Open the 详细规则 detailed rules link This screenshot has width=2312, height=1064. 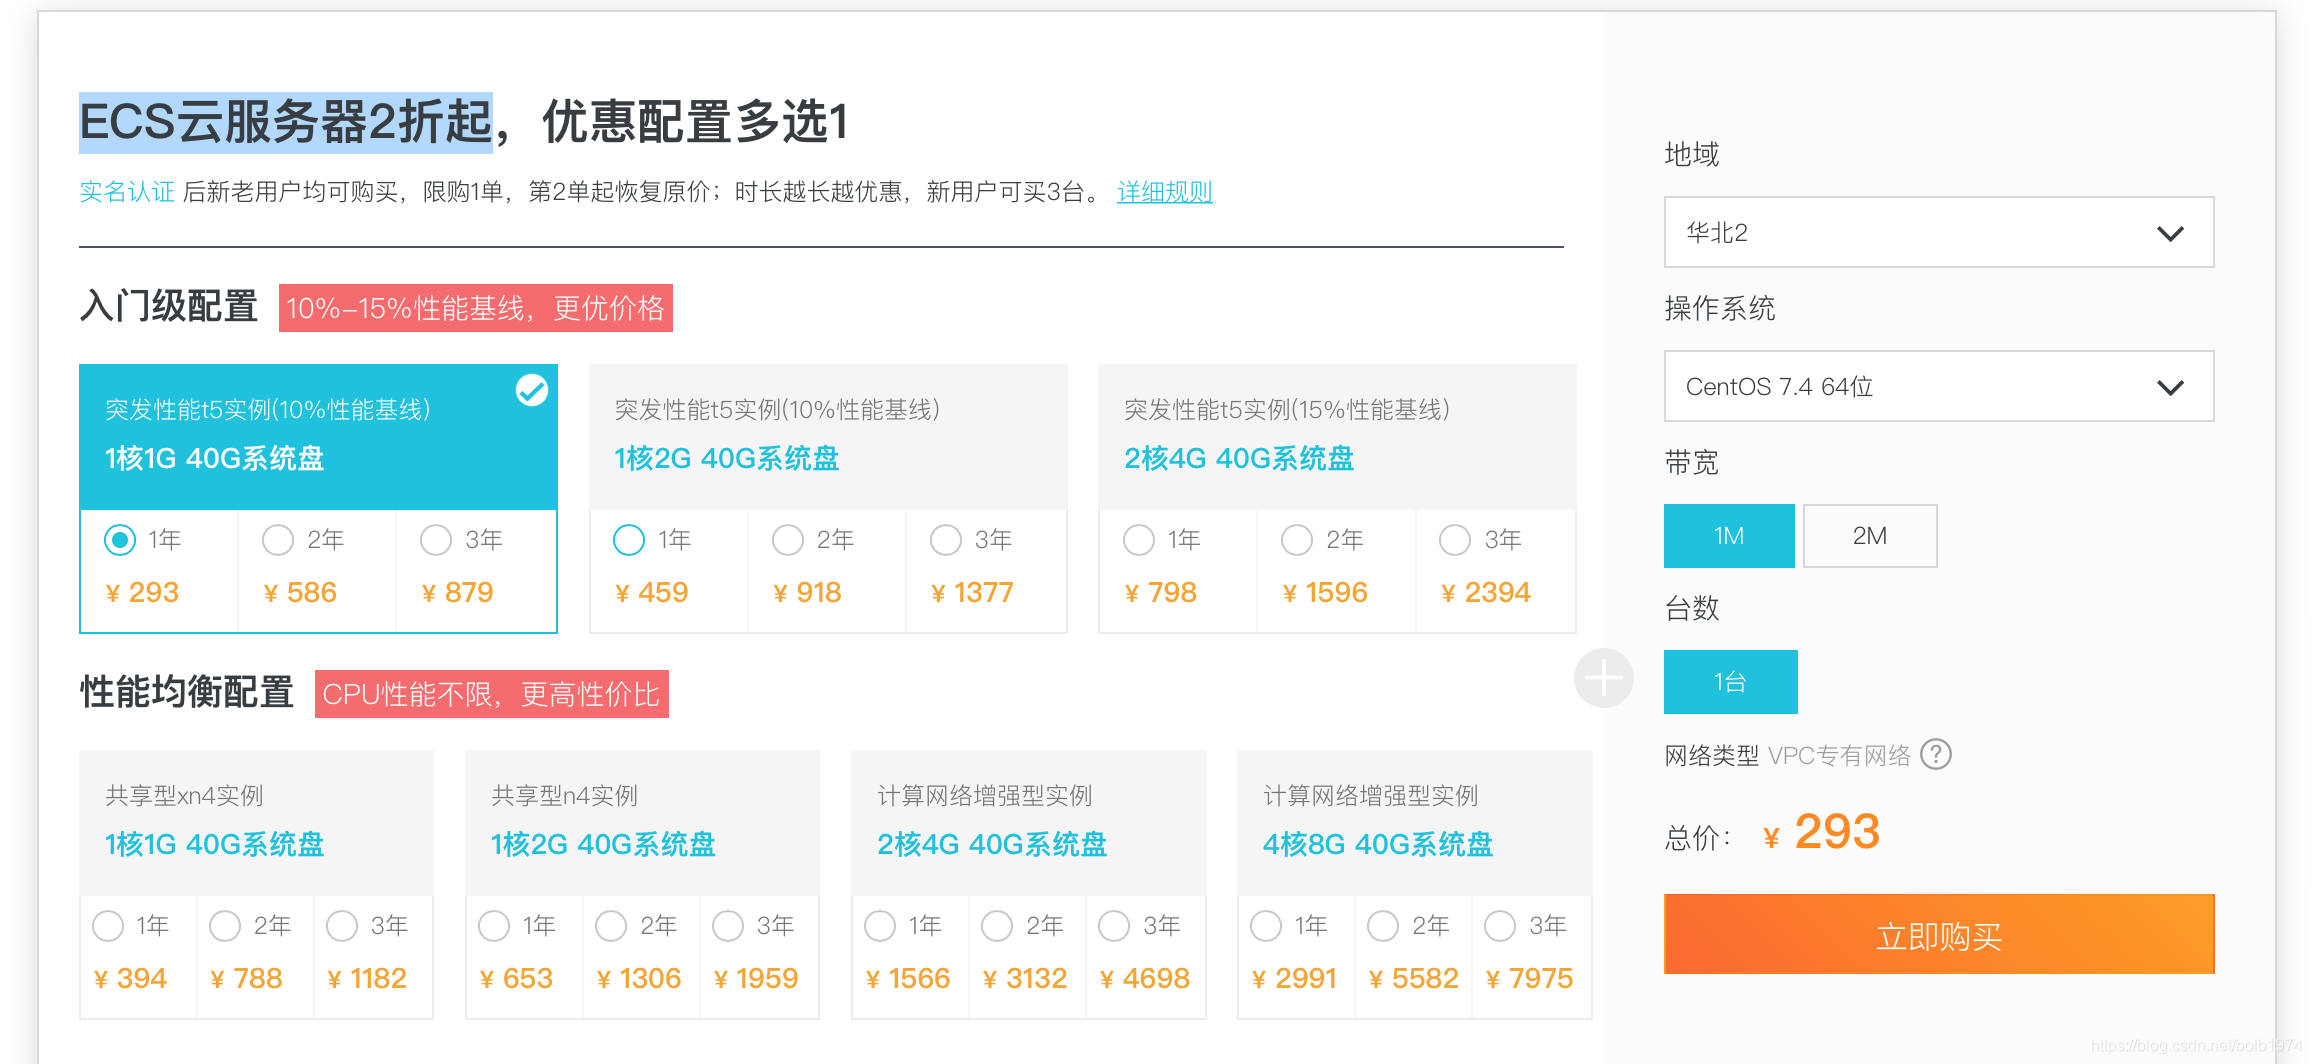point(1165,192)
